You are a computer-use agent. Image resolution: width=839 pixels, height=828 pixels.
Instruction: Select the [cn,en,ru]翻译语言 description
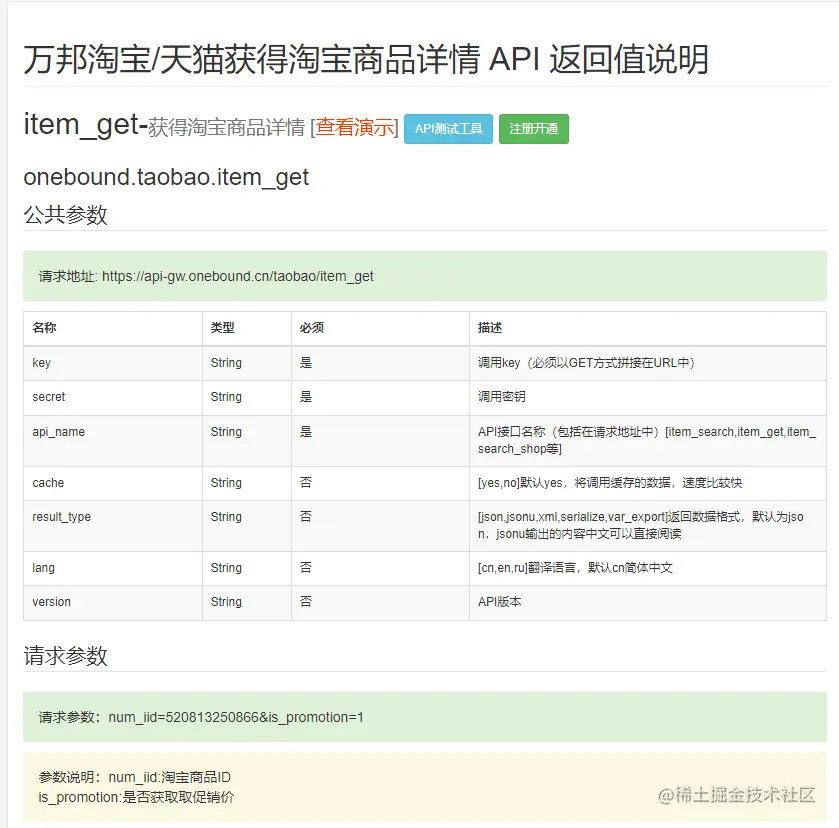[x=575, y=568]
